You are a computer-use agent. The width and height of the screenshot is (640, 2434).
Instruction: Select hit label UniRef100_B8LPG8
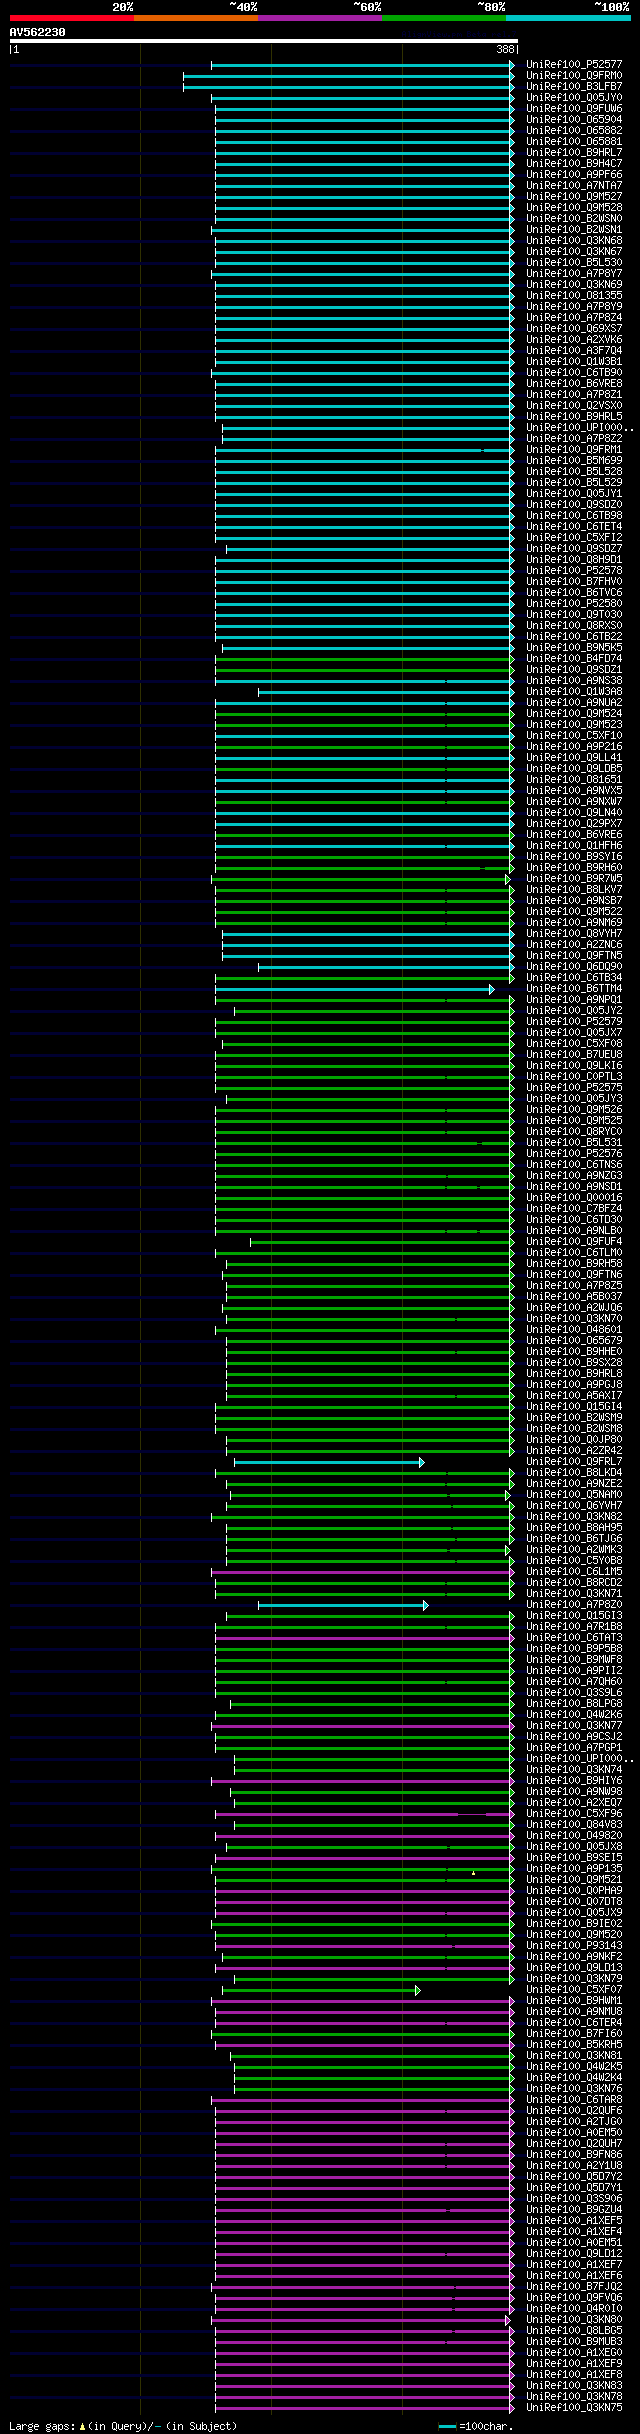pyautogui.click(x=574, y=1704)
